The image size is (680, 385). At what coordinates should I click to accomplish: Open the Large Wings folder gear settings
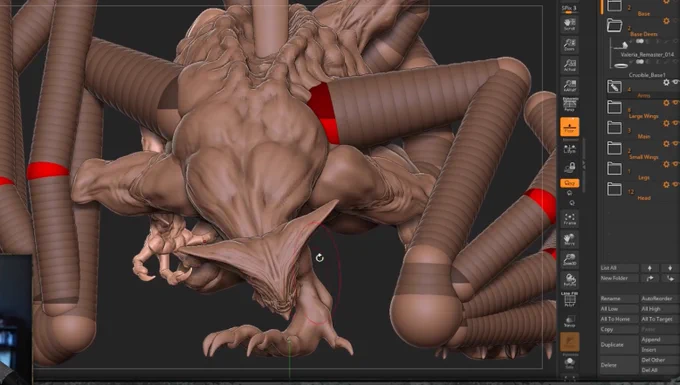click(667, 103)
